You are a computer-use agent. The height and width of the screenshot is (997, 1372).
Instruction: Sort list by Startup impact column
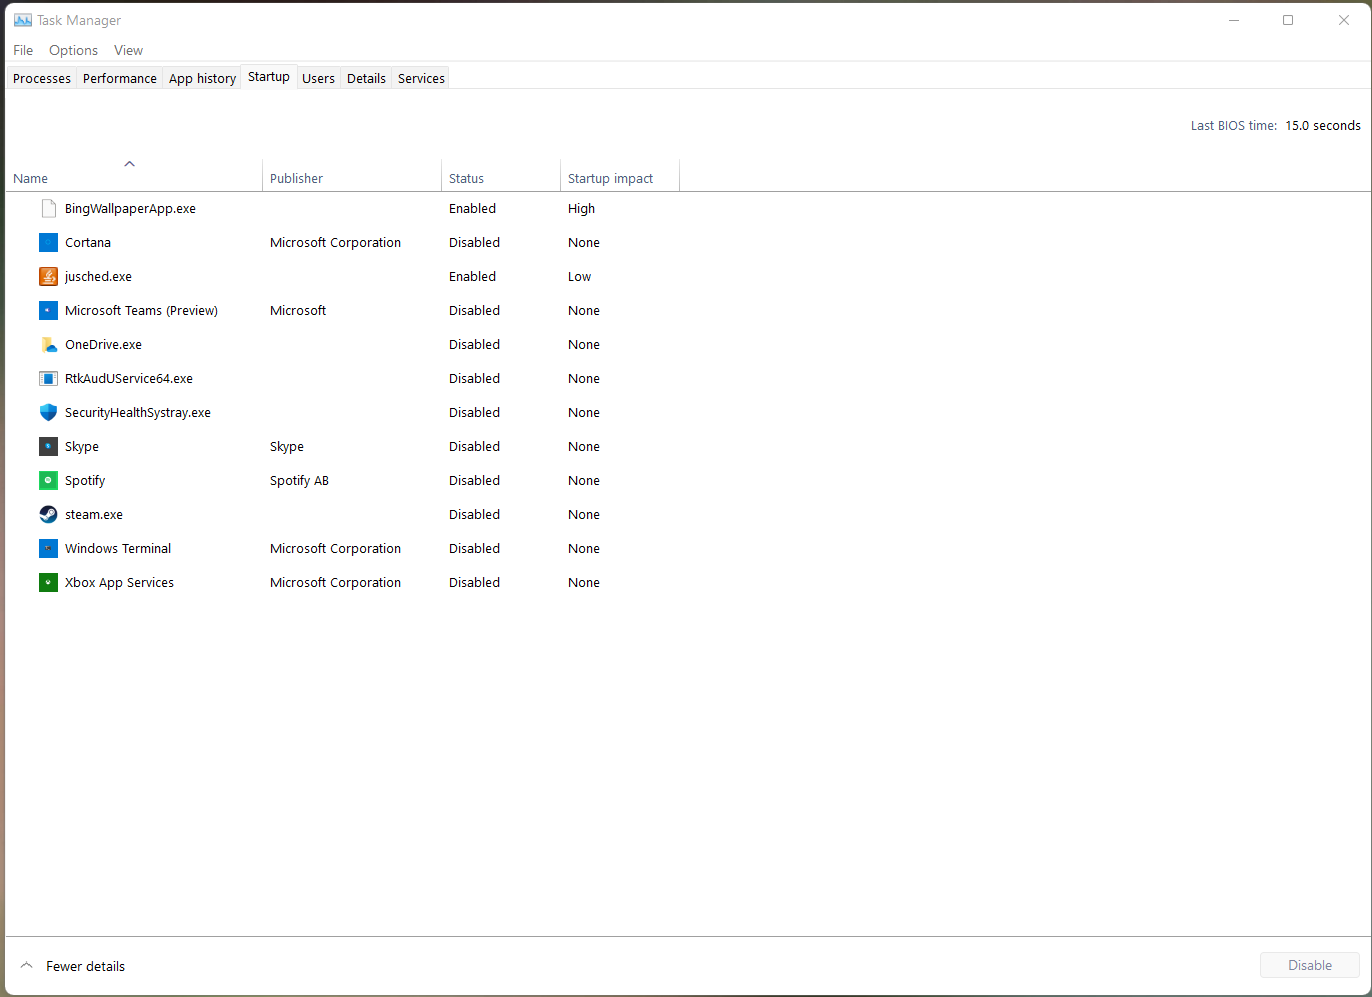[x=610, y=178]
